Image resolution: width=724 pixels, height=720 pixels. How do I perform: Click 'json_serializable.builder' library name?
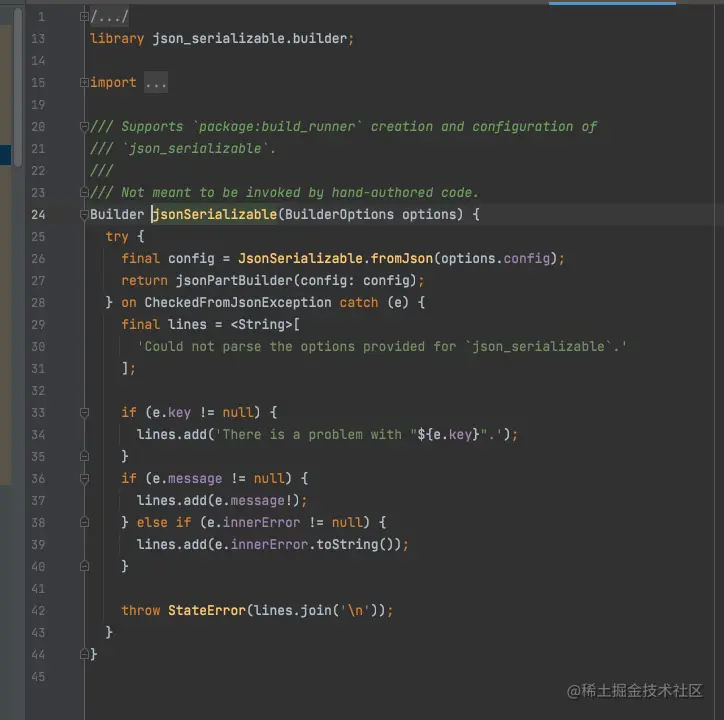point(249,38)
